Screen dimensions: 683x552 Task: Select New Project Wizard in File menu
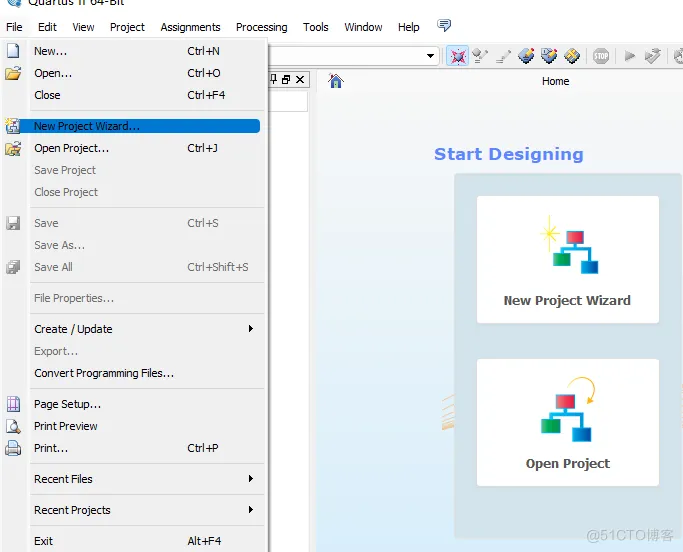click(87, 126)
